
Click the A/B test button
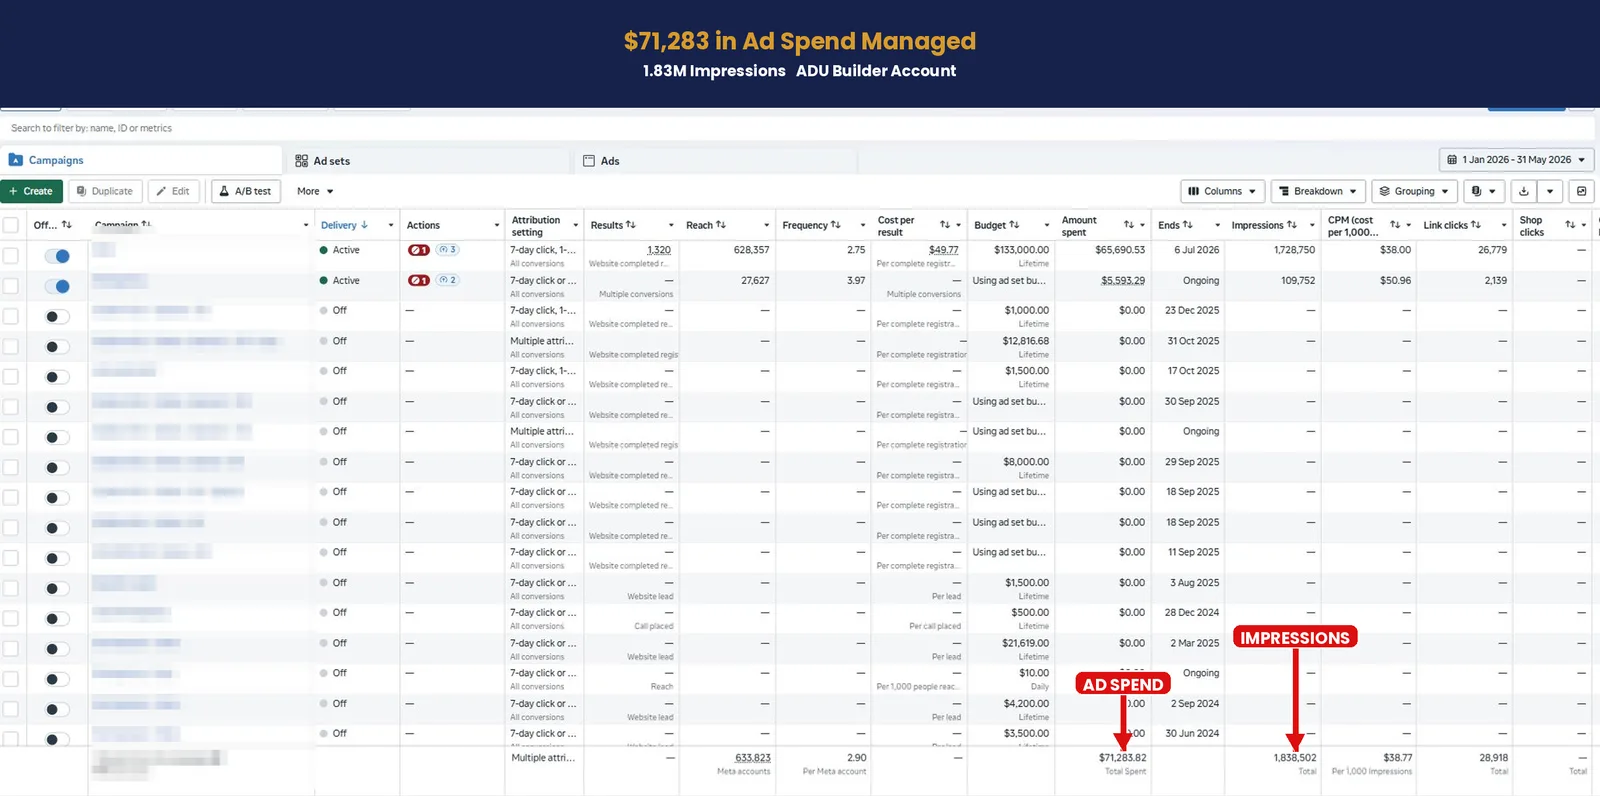[246, 191]
